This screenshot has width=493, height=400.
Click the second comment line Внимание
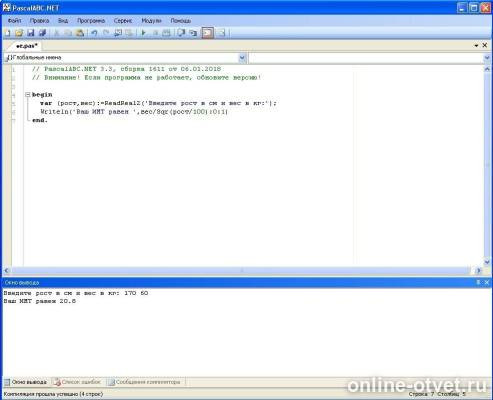click(x=146, y=78)
